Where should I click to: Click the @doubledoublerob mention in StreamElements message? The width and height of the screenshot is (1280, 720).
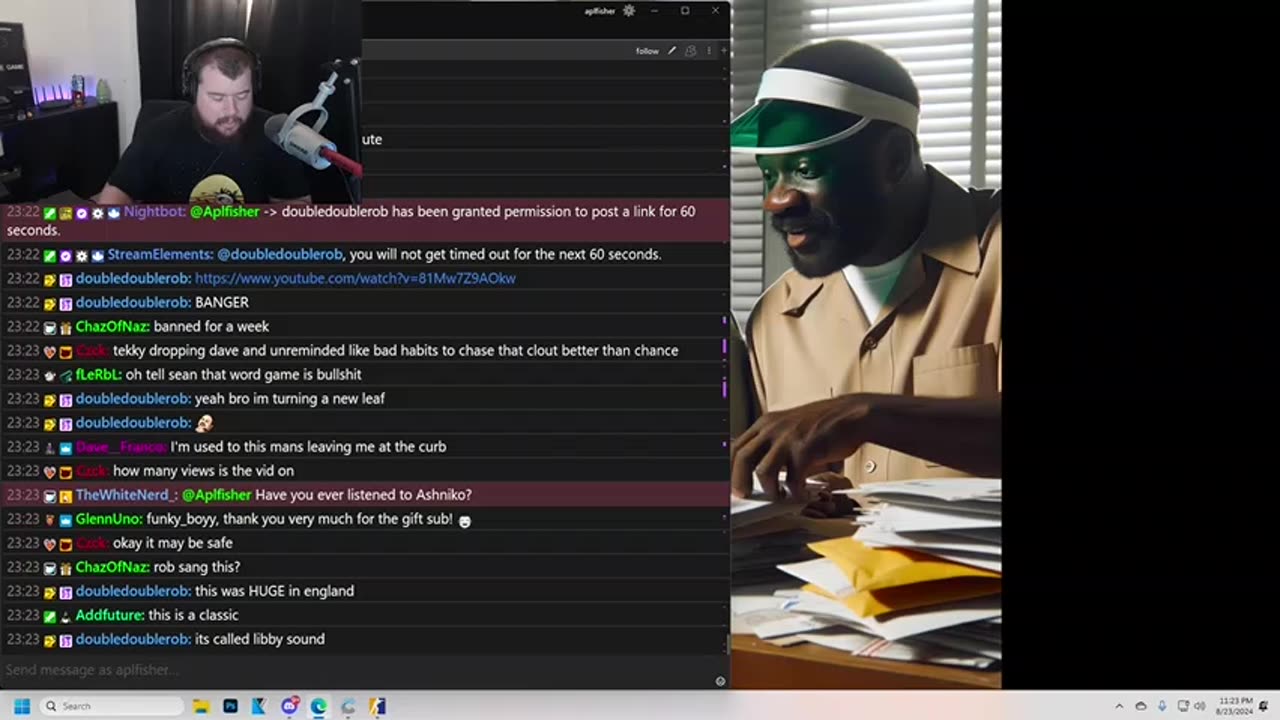[281, 254]
